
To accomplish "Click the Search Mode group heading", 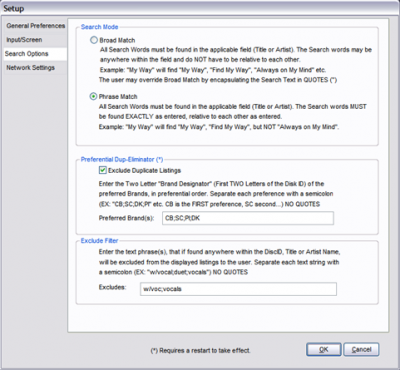I will 99,27.
